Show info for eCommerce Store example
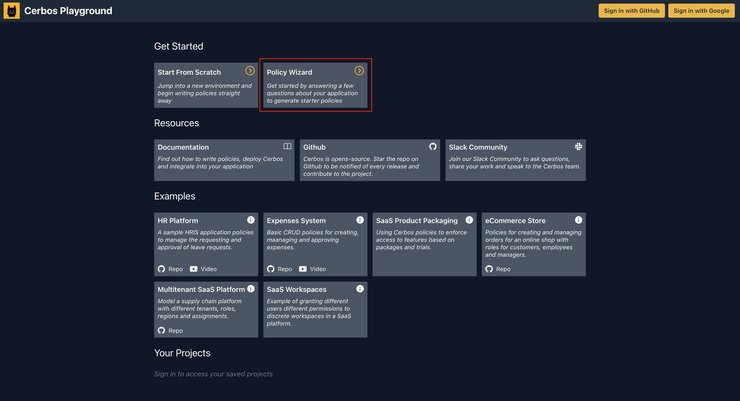The image size is (740, 401). pyautogui.click(x=578, y=220)
